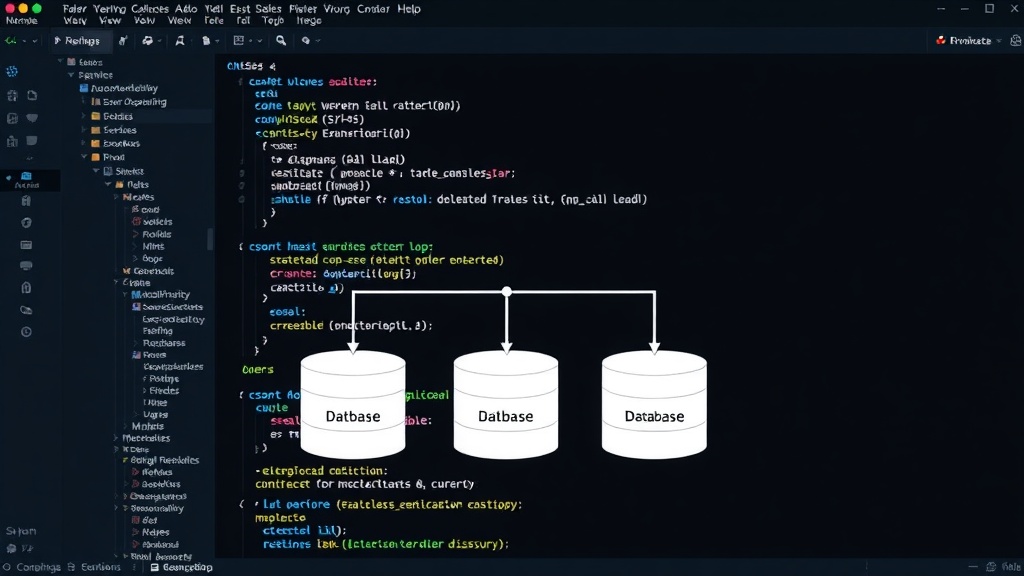
Task: Collapse the Ralts folder node
Action: [x=108, y=185]
